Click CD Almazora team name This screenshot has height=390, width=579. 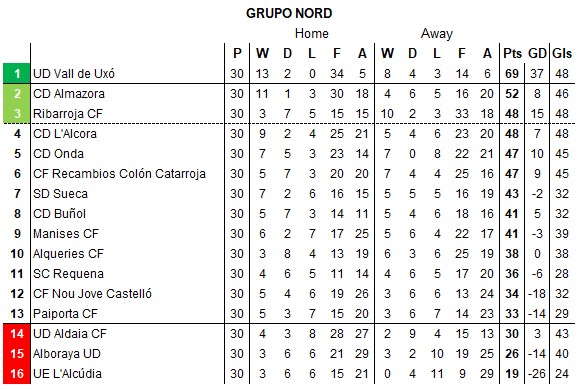(x=69, y=93)
